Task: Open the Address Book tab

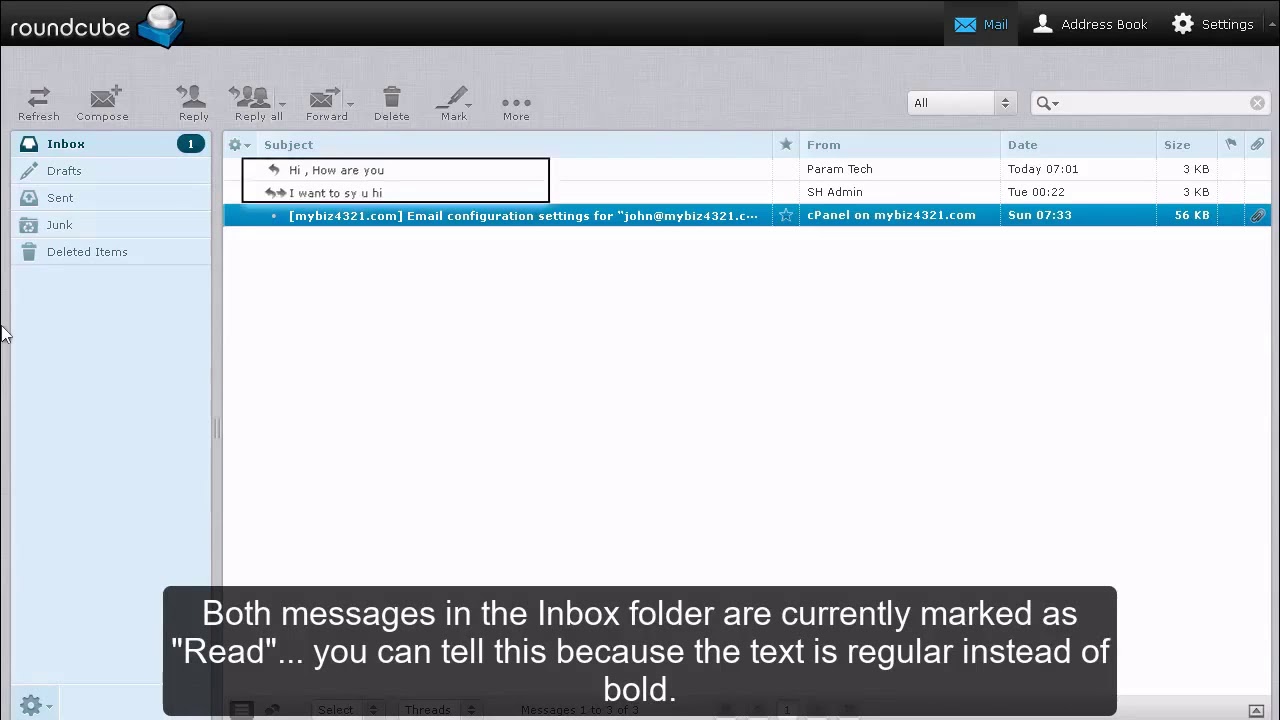Action: coord(1090,24)
